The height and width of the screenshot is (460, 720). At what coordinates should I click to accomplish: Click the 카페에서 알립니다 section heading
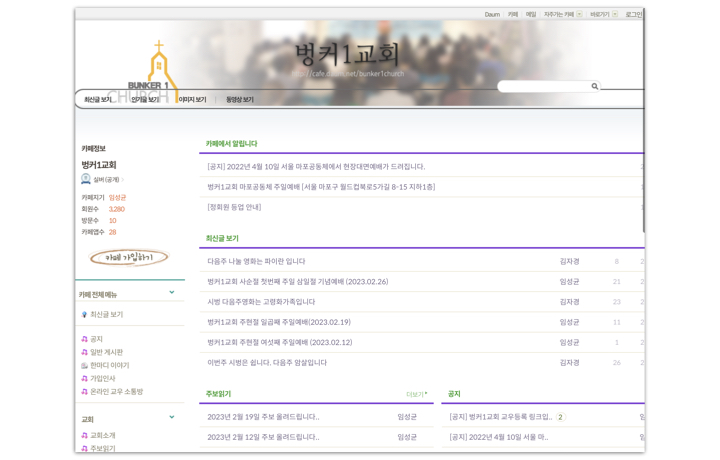pos(231,144)
